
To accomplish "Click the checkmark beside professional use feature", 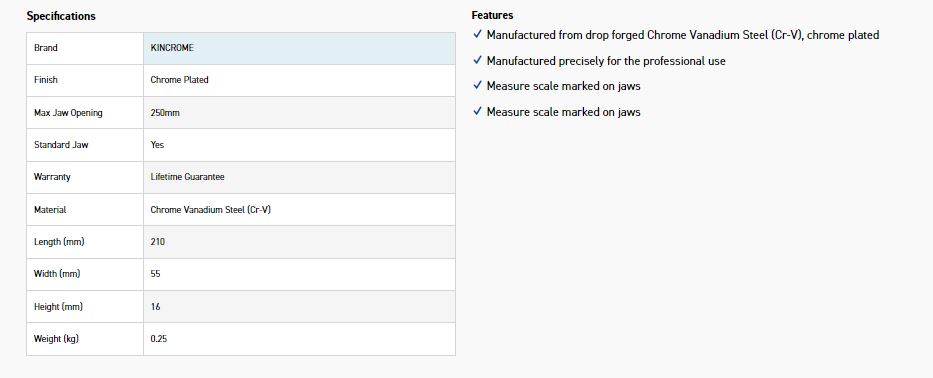I will click(477, 61).
